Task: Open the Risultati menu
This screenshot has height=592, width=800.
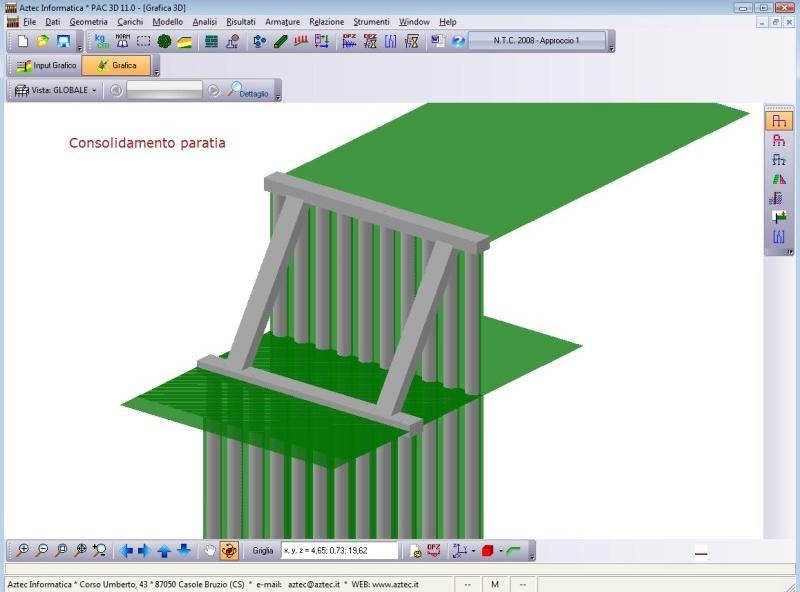Action: click(240, 21)
